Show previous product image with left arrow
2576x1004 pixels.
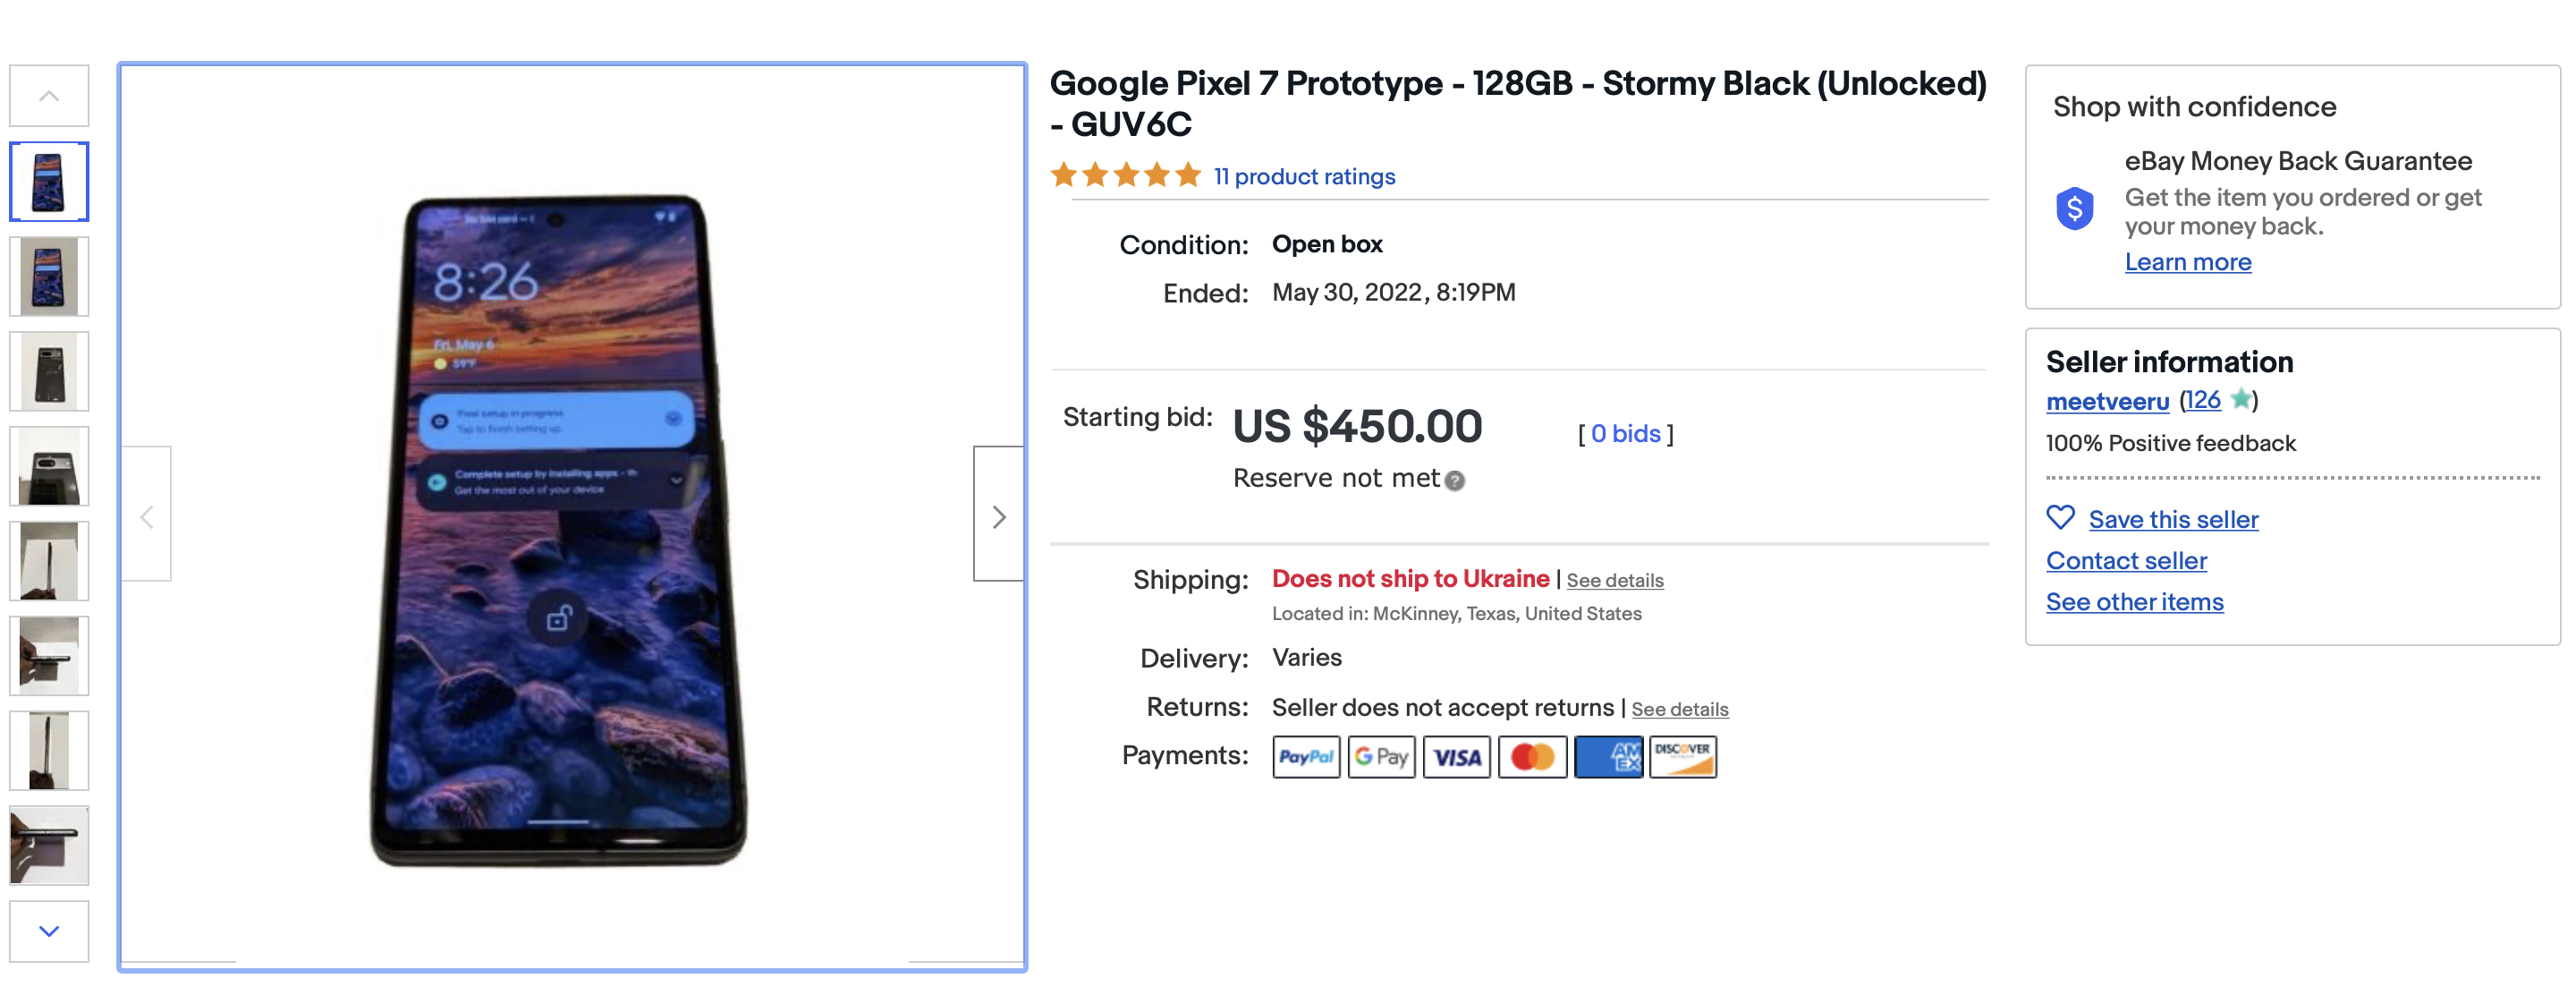tap(147, 516)
